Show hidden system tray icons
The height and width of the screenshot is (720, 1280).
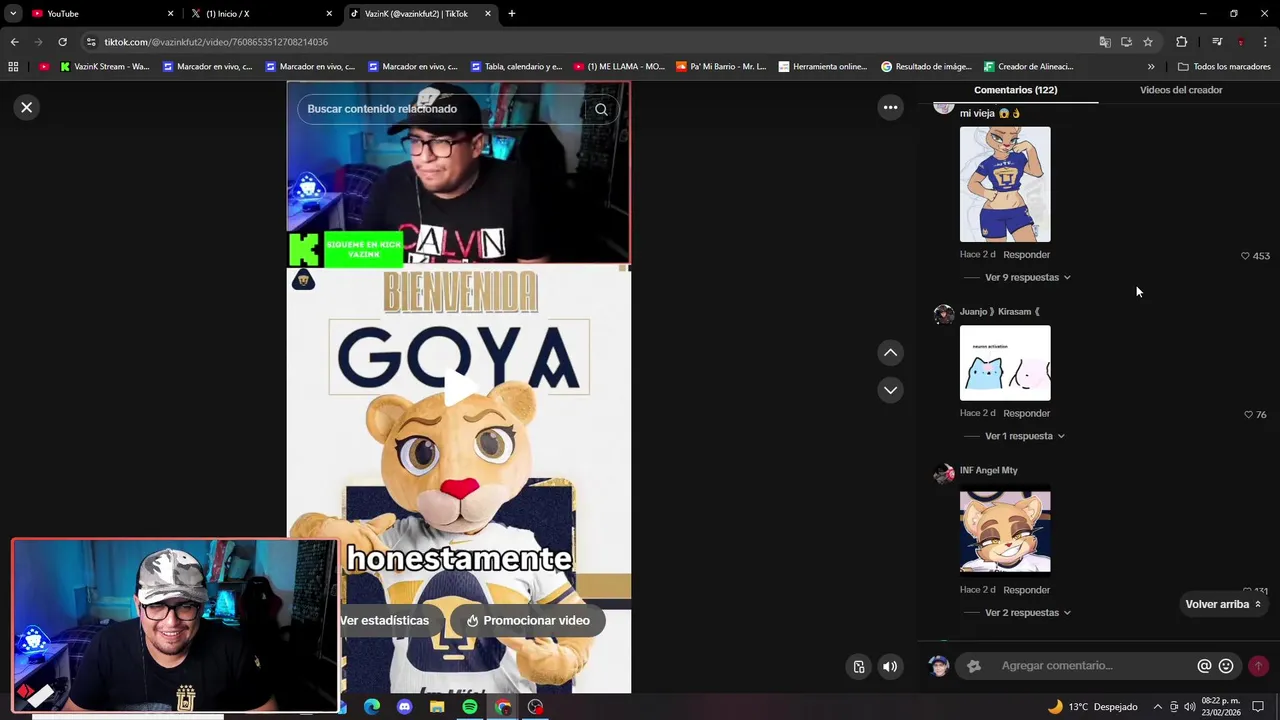1158,707
